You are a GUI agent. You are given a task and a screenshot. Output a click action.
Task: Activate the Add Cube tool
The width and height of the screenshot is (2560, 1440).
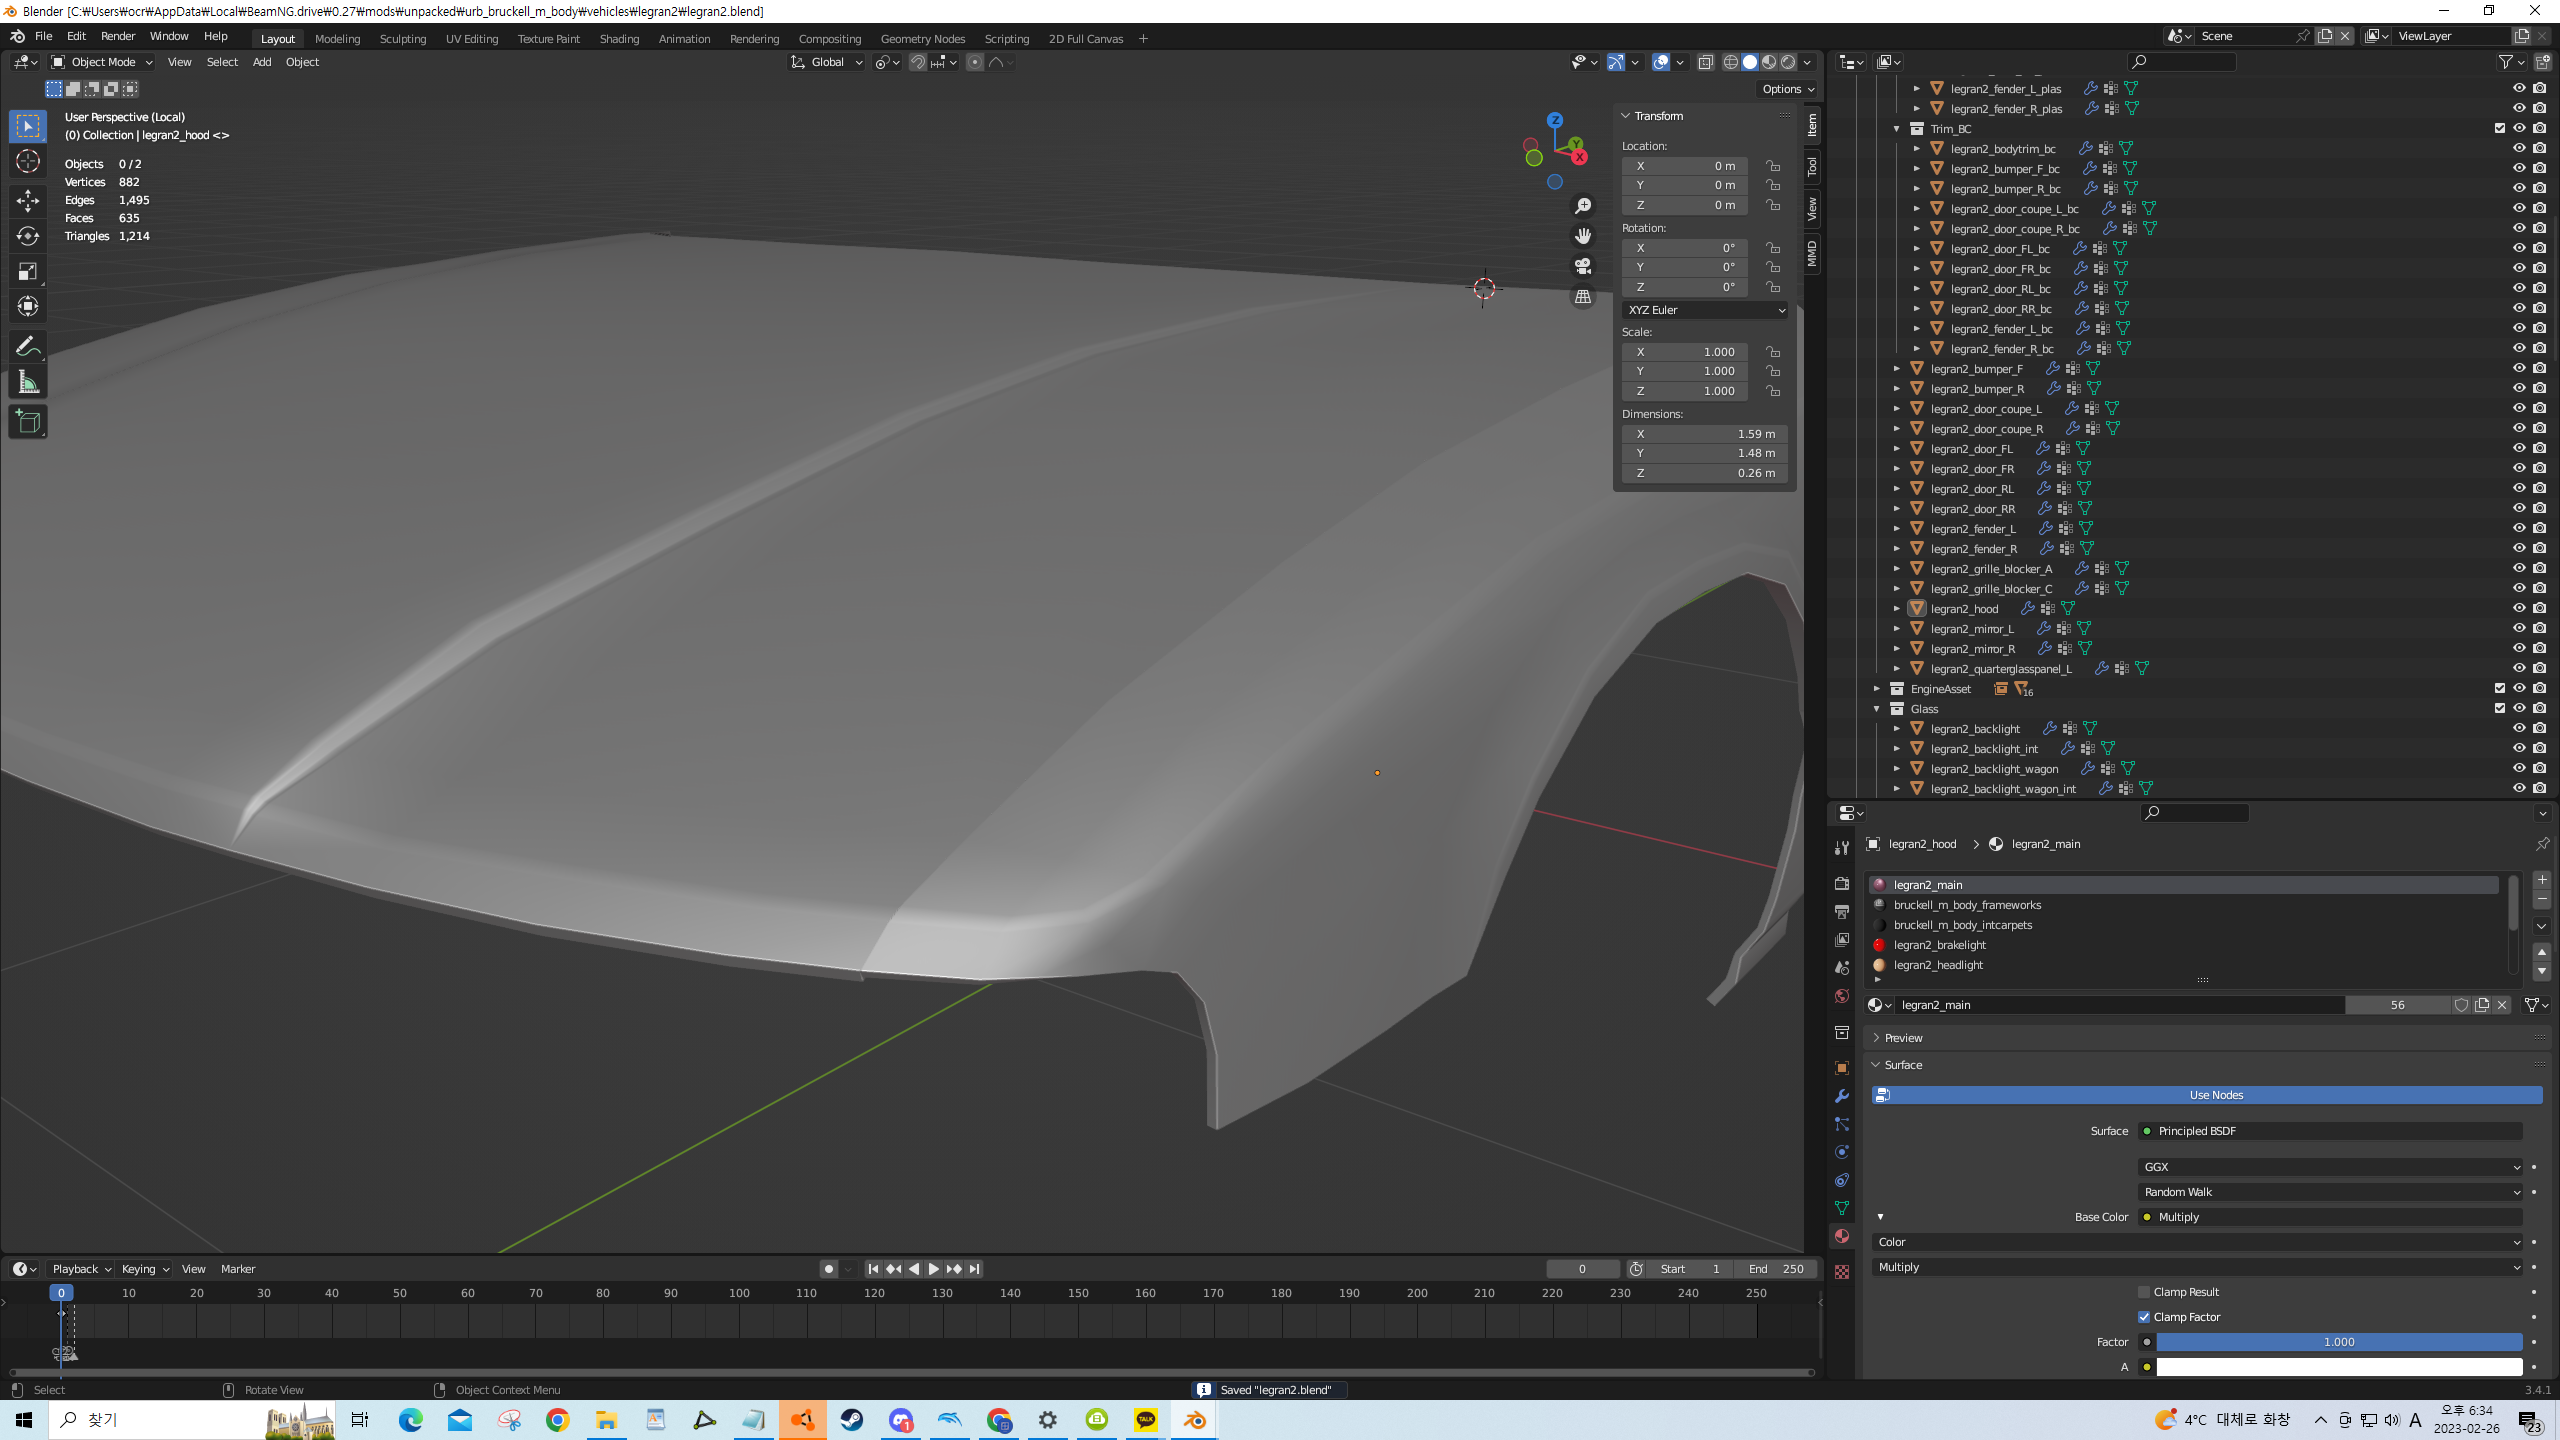[x=28, y=422]
